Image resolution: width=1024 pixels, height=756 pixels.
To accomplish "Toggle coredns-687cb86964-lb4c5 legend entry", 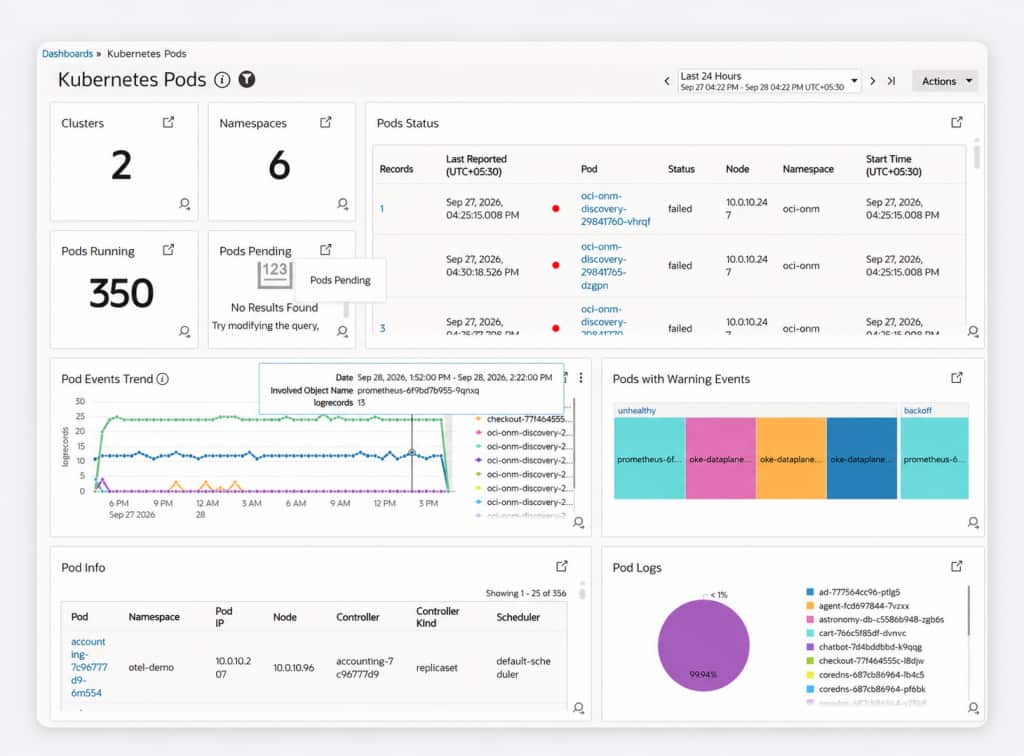I will [x=865, y=675].
